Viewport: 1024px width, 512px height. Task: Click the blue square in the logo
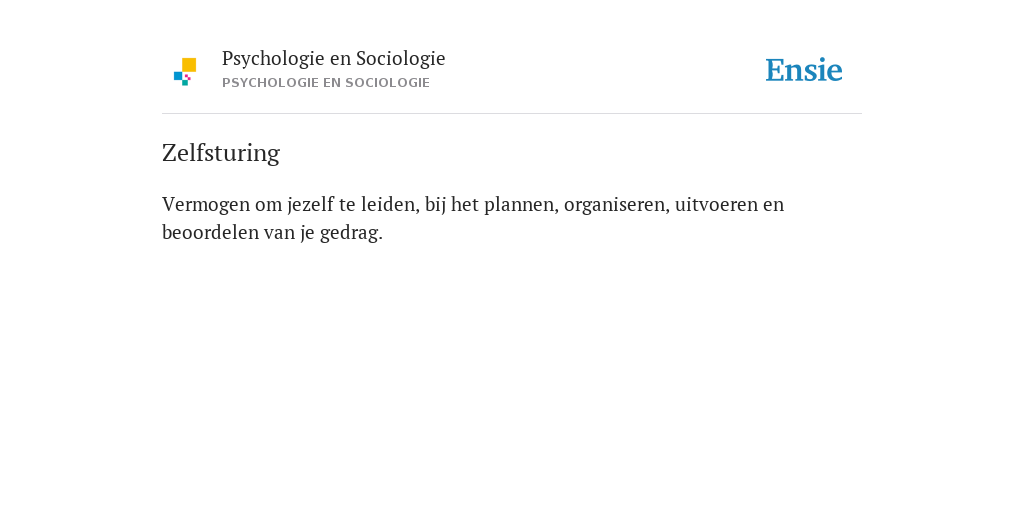178,76
